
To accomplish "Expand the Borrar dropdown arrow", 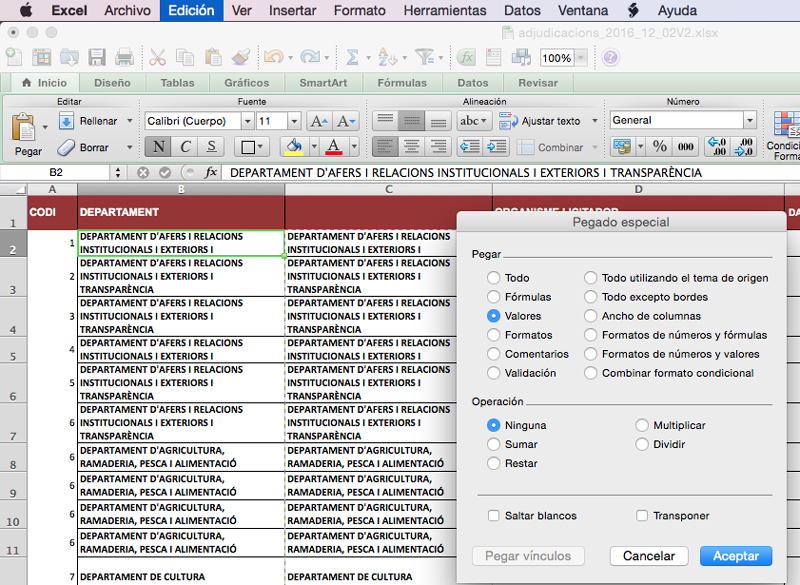I will [x=130, y=147].
